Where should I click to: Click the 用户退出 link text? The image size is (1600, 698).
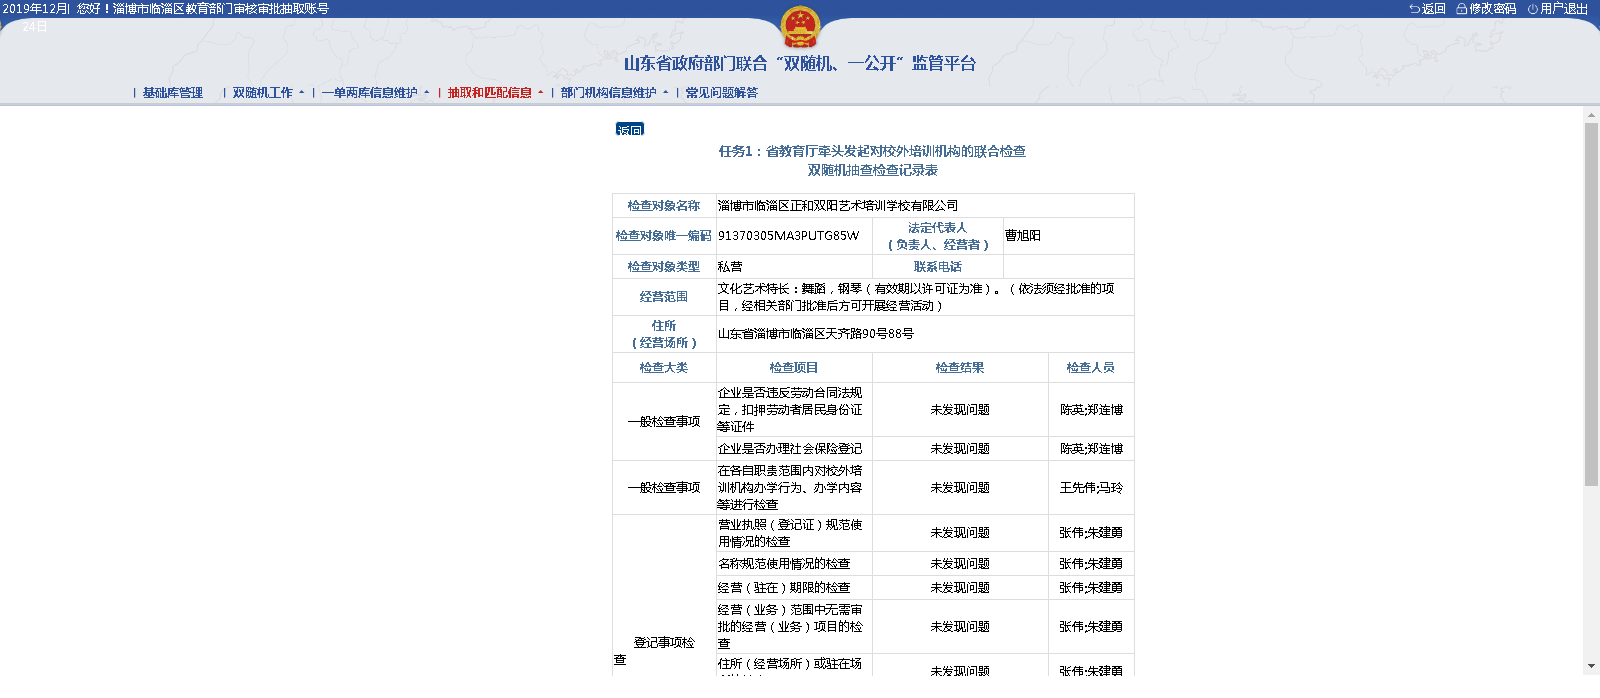pos(1564,9)
